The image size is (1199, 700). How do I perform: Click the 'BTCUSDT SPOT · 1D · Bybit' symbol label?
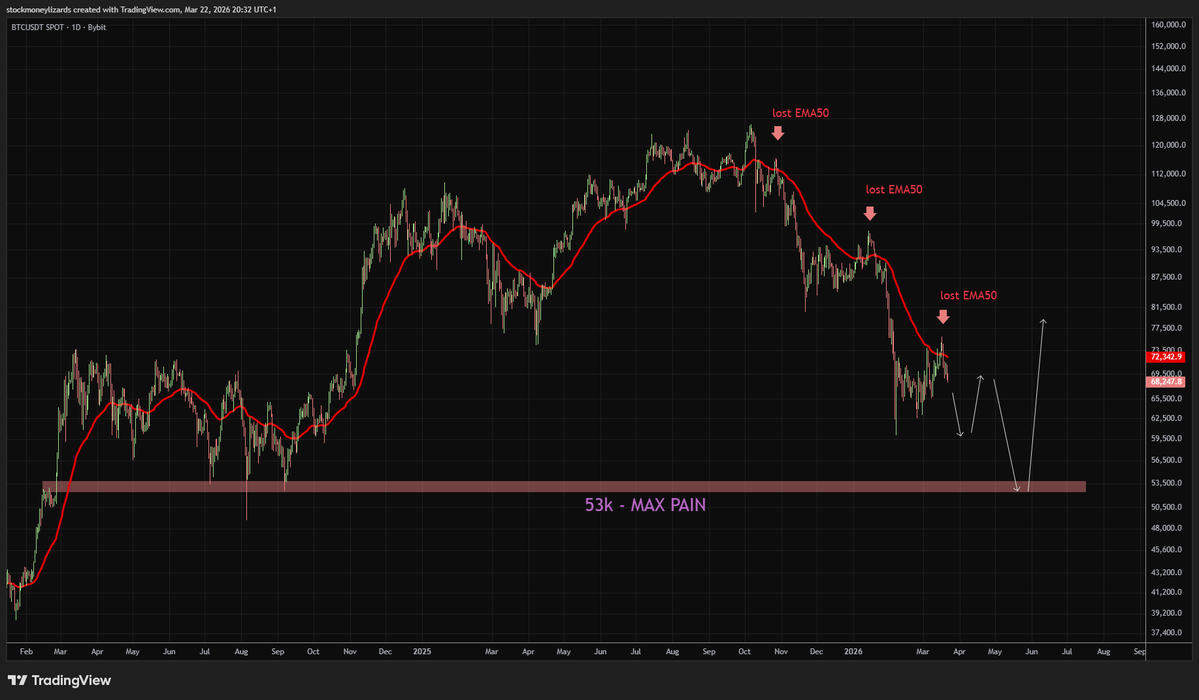[58, 28]
